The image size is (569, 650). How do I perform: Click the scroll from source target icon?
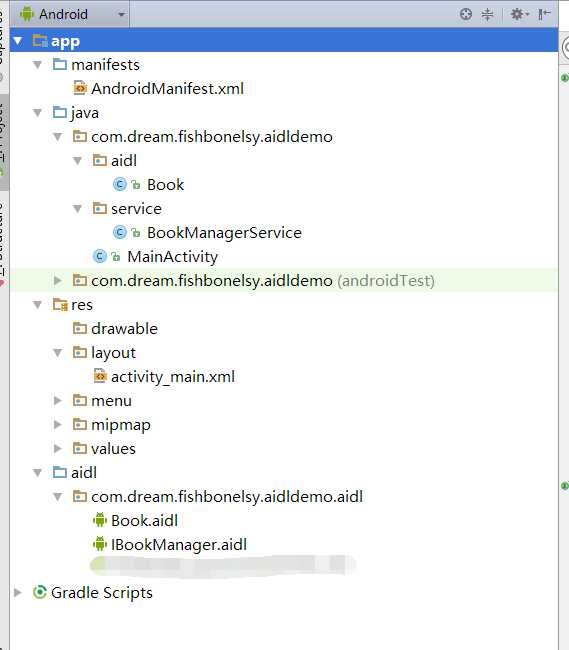[466, 14]
